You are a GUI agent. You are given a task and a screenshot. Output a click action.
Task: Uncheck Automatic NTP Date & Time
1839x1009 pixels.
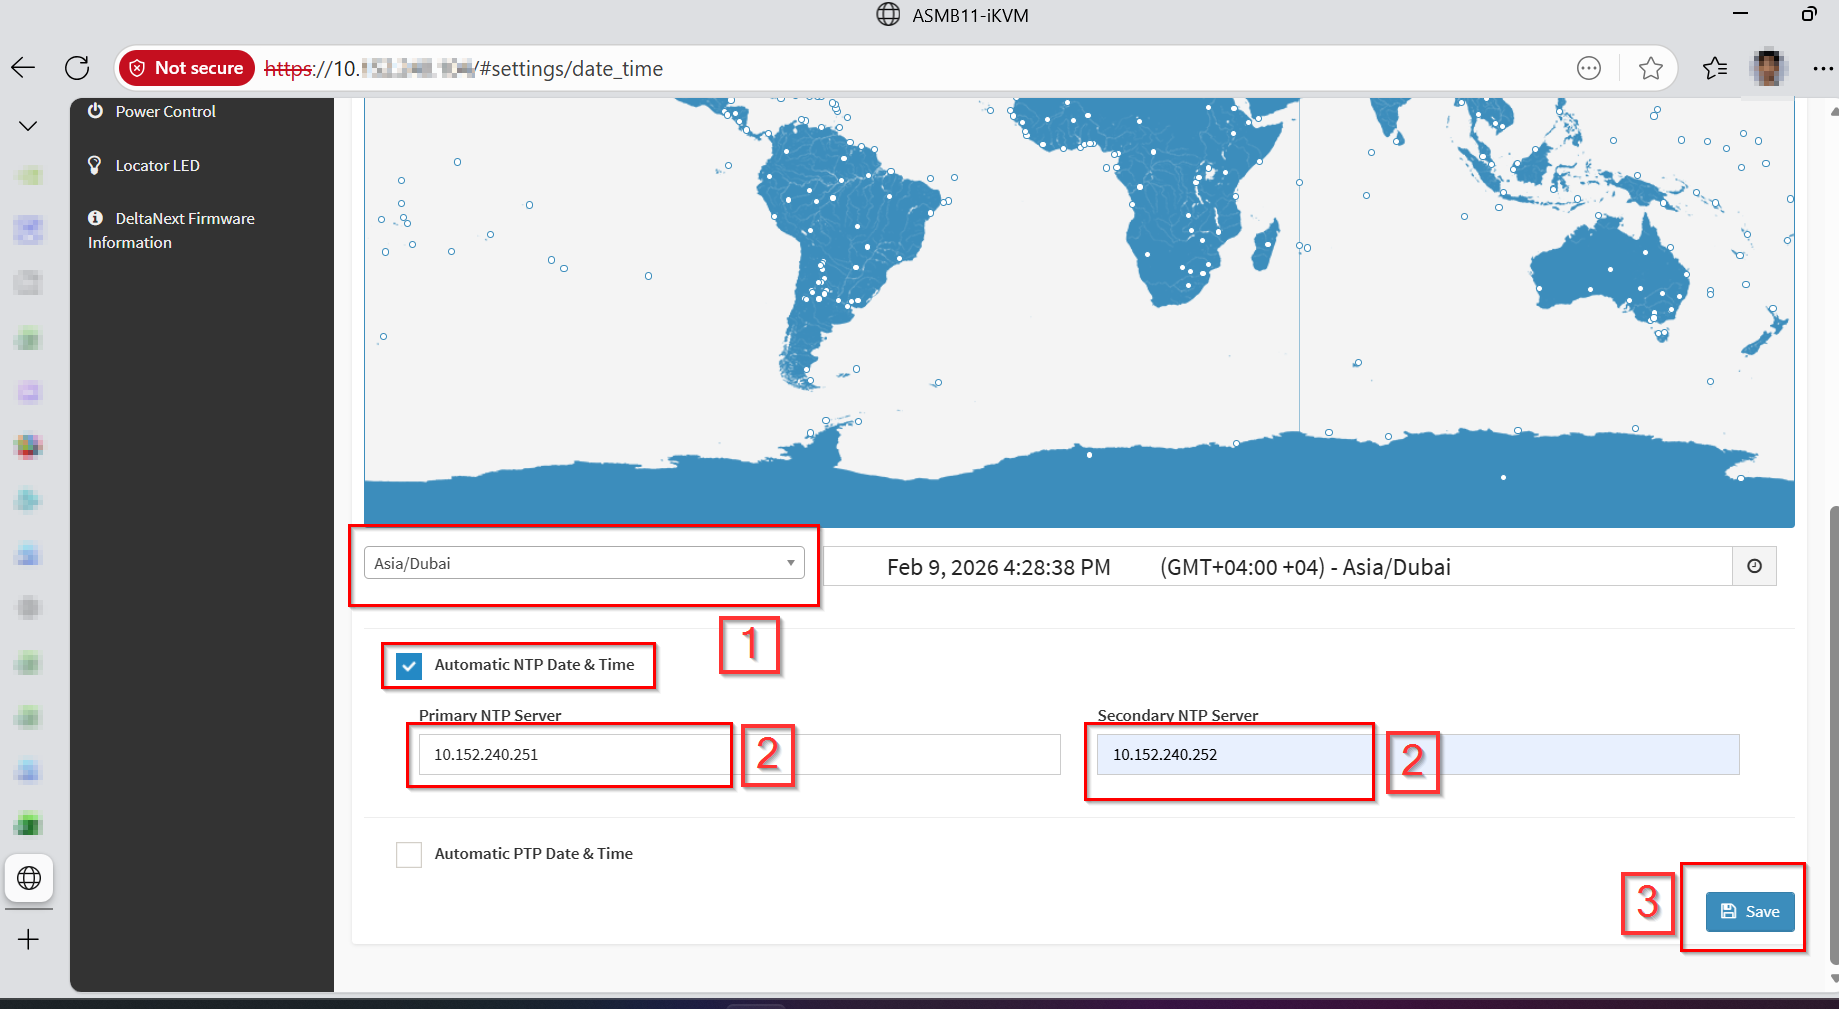(x=409, y=666)
